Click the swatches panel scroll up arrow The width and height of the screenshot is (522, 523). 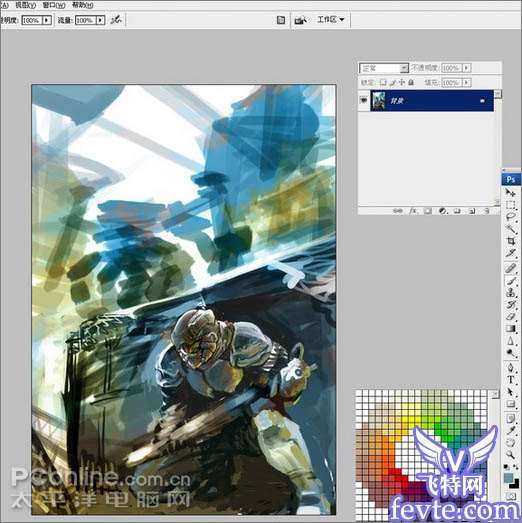tap(495, 394)
